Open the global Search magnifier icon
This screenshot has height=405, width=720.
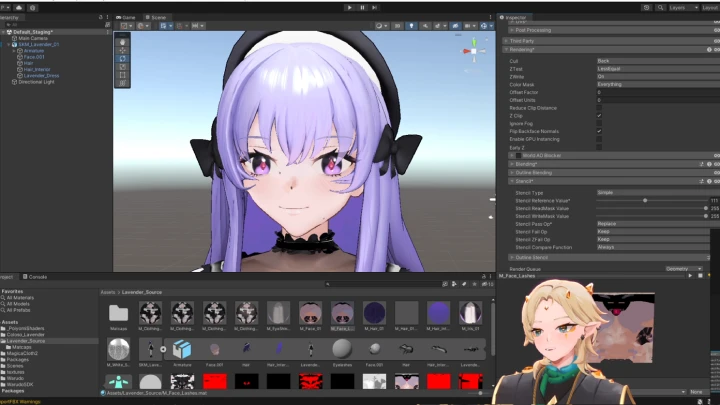(x=660, y=7)
